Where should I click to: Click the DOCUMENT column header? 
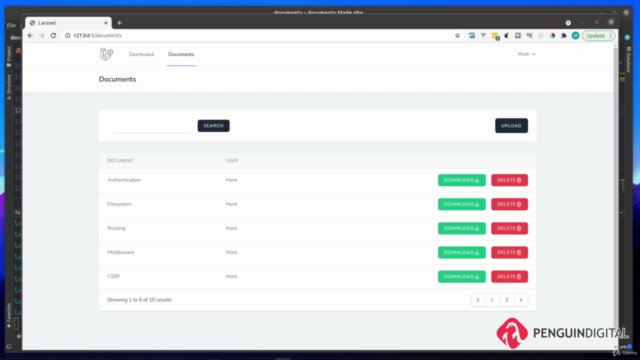[120, 160]
